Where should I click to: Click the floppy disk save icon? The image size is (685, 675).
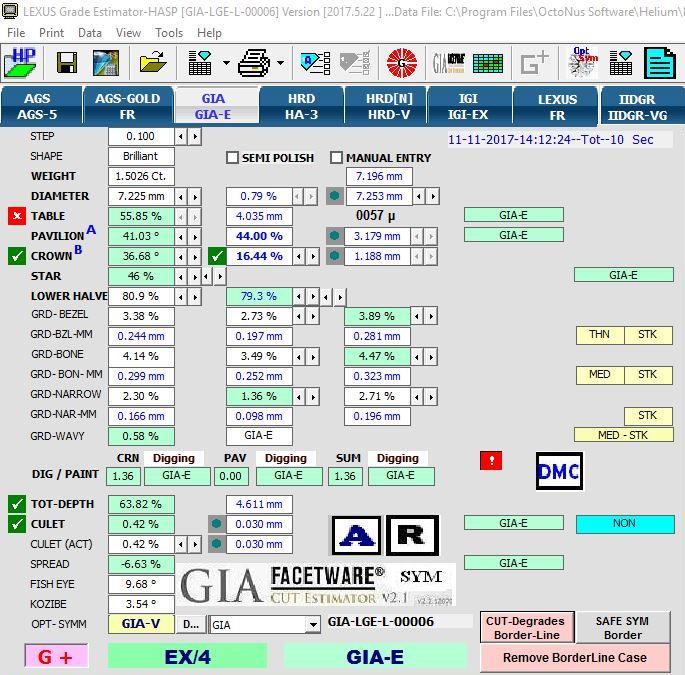tap(67, 62)
